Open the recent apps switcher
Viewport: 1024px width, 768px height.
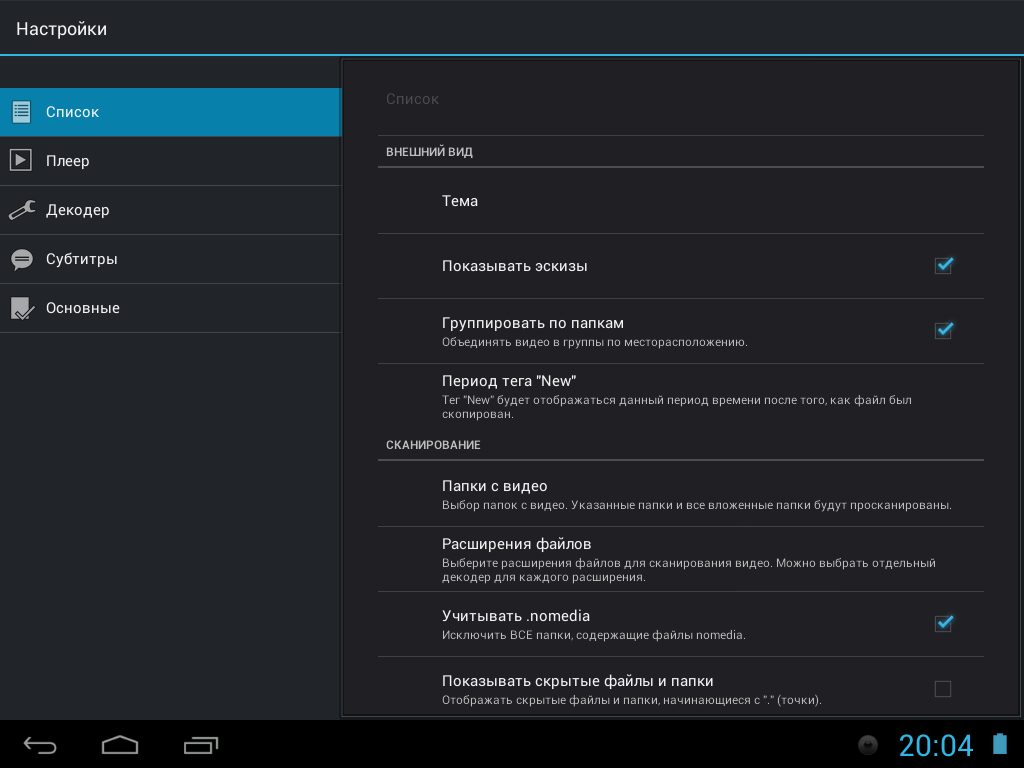200,745
